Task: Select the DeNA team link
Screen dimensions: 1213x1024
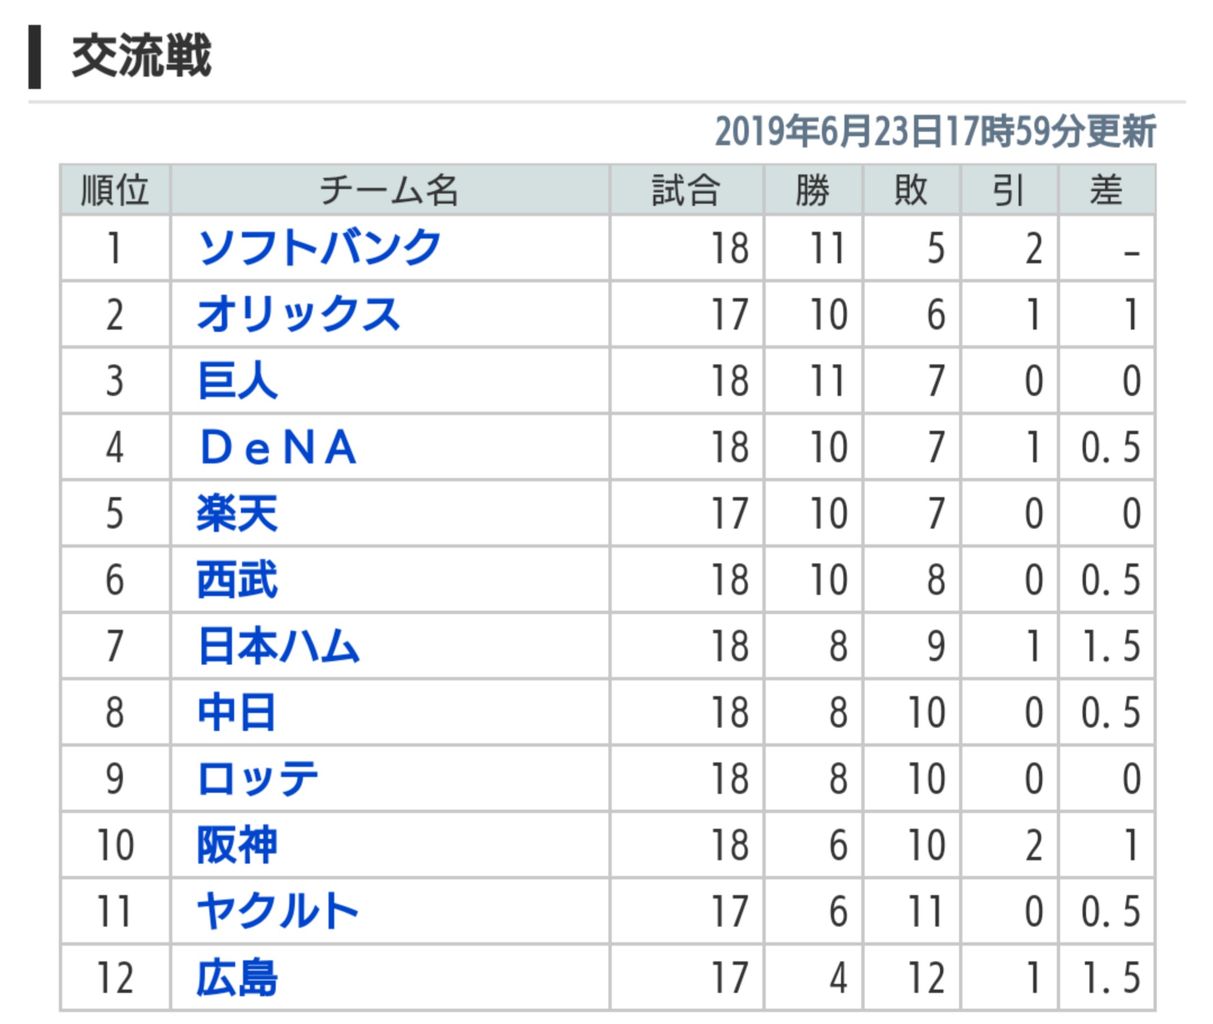Action: [x=278, y=447]
